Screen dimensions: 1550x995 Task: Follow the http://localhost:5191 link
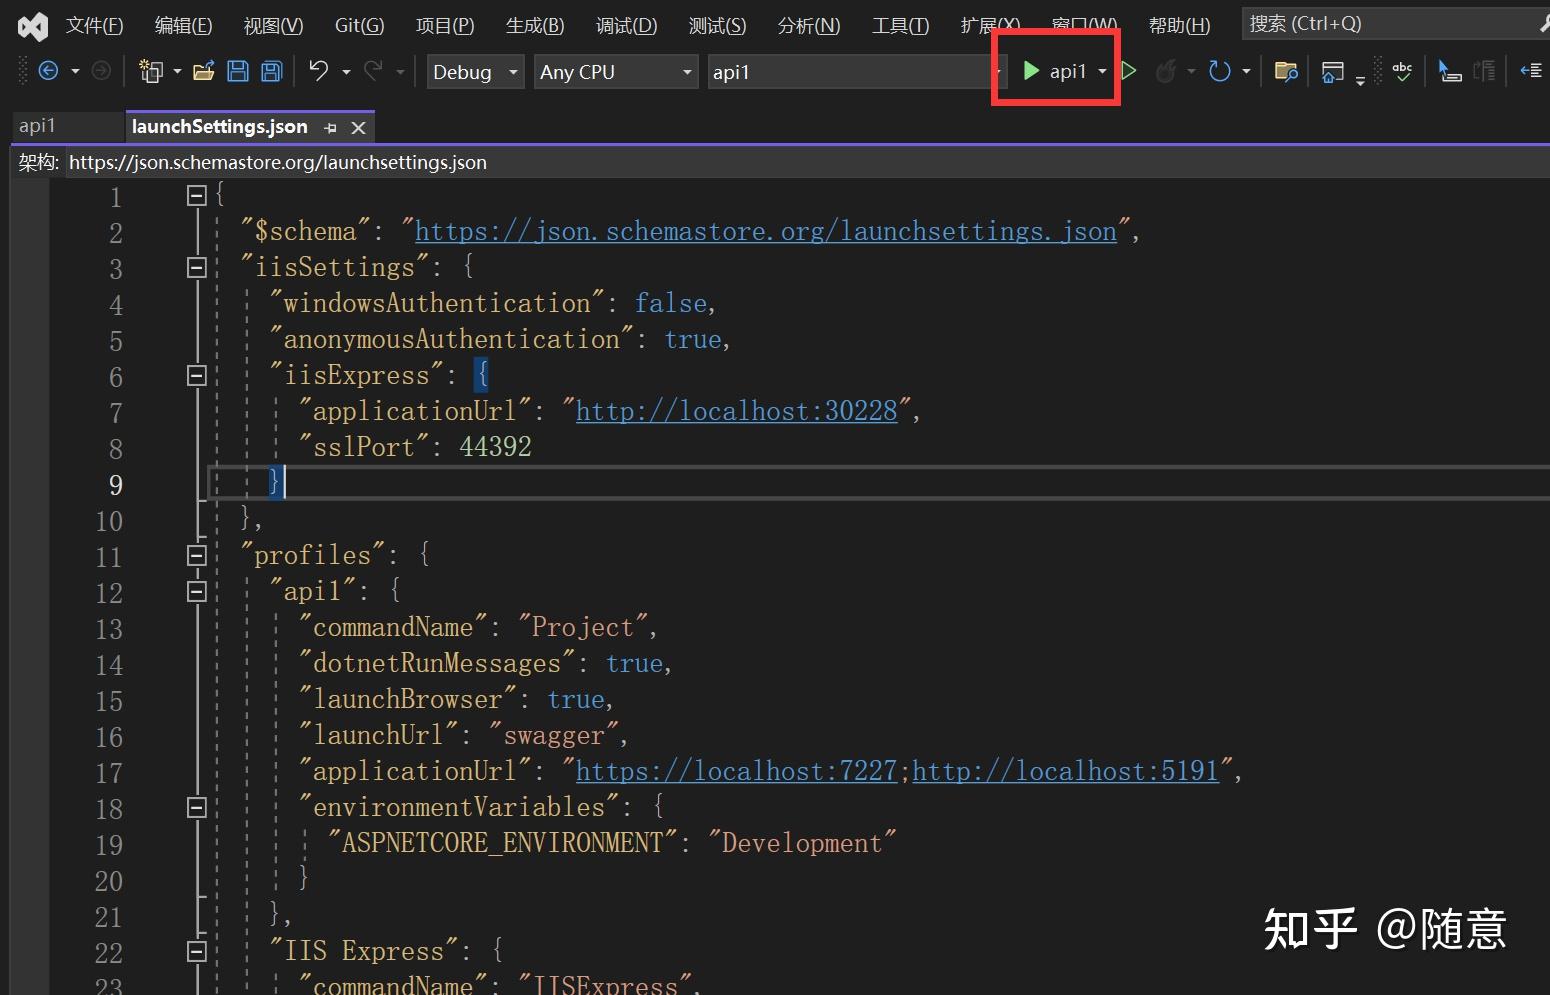point(1066,772)
